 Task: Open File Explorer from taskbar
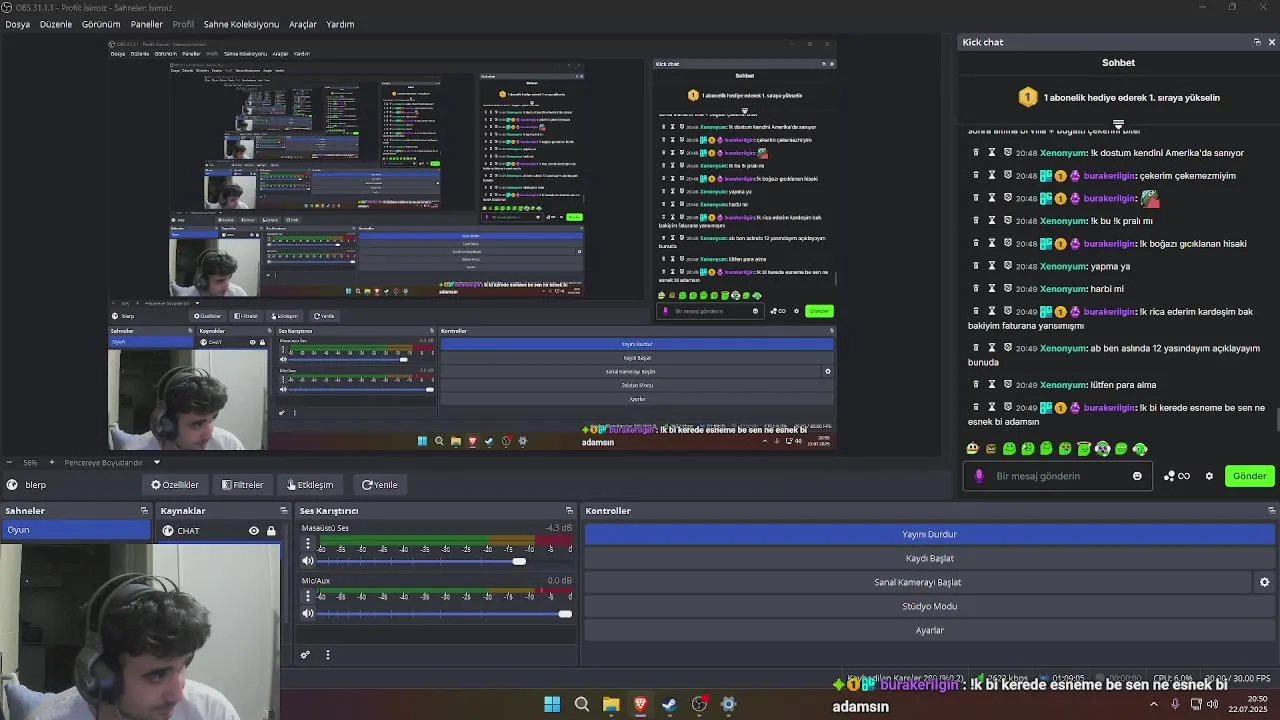(611, 704)
